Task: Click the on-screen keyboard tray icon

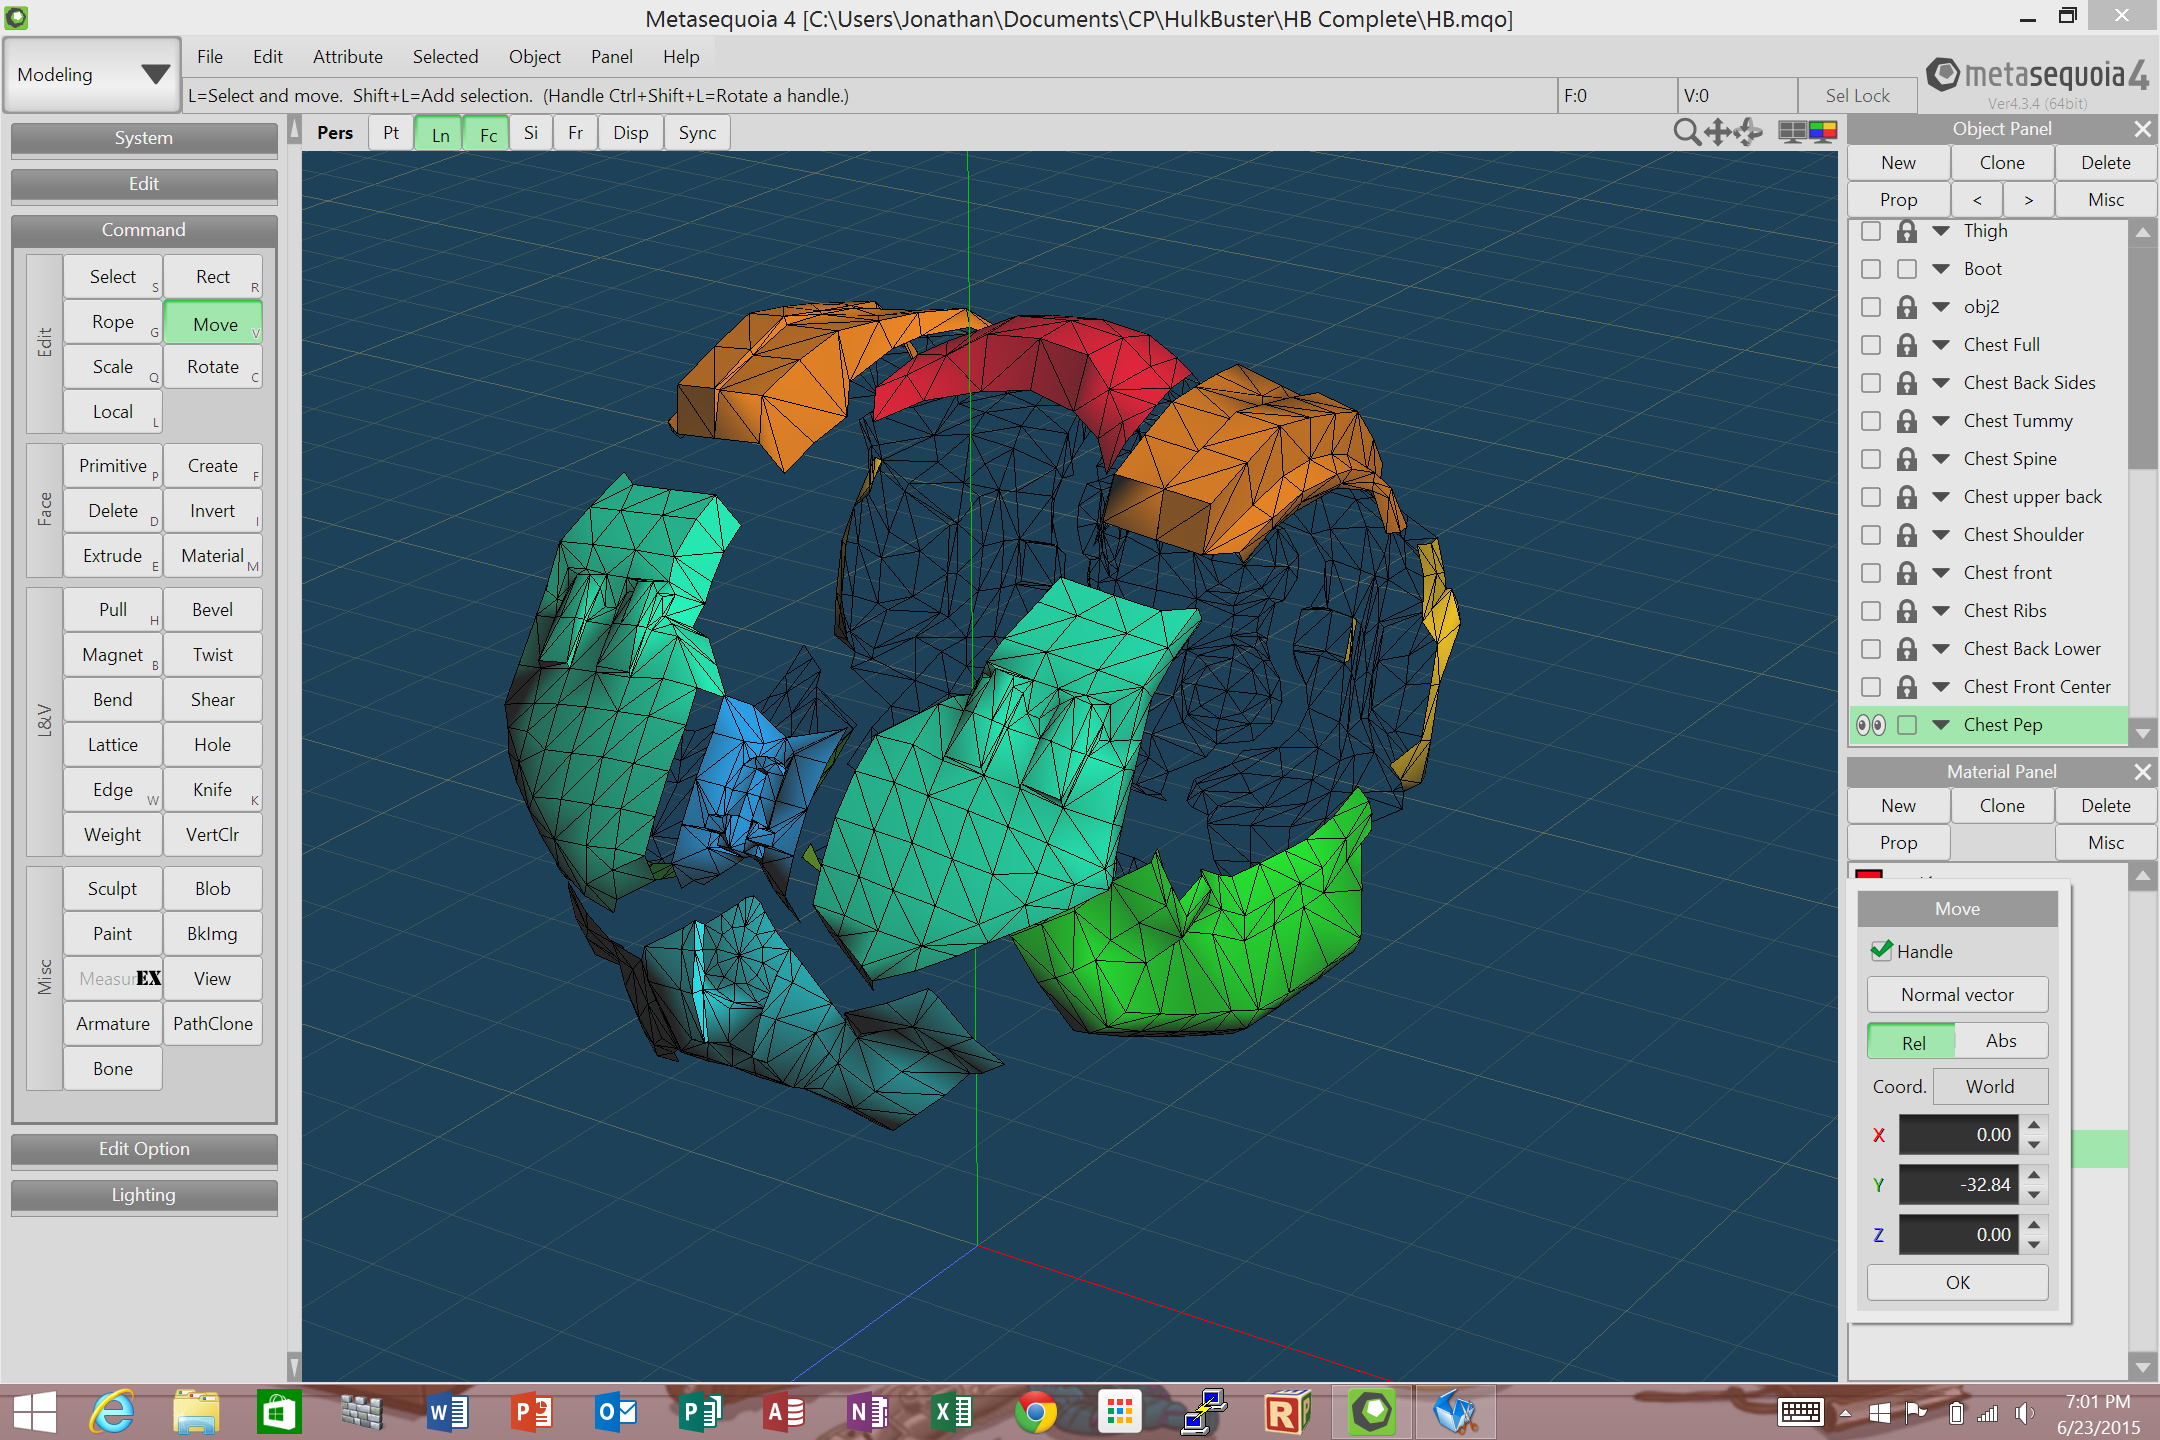Action: tap(1800, 1413)
